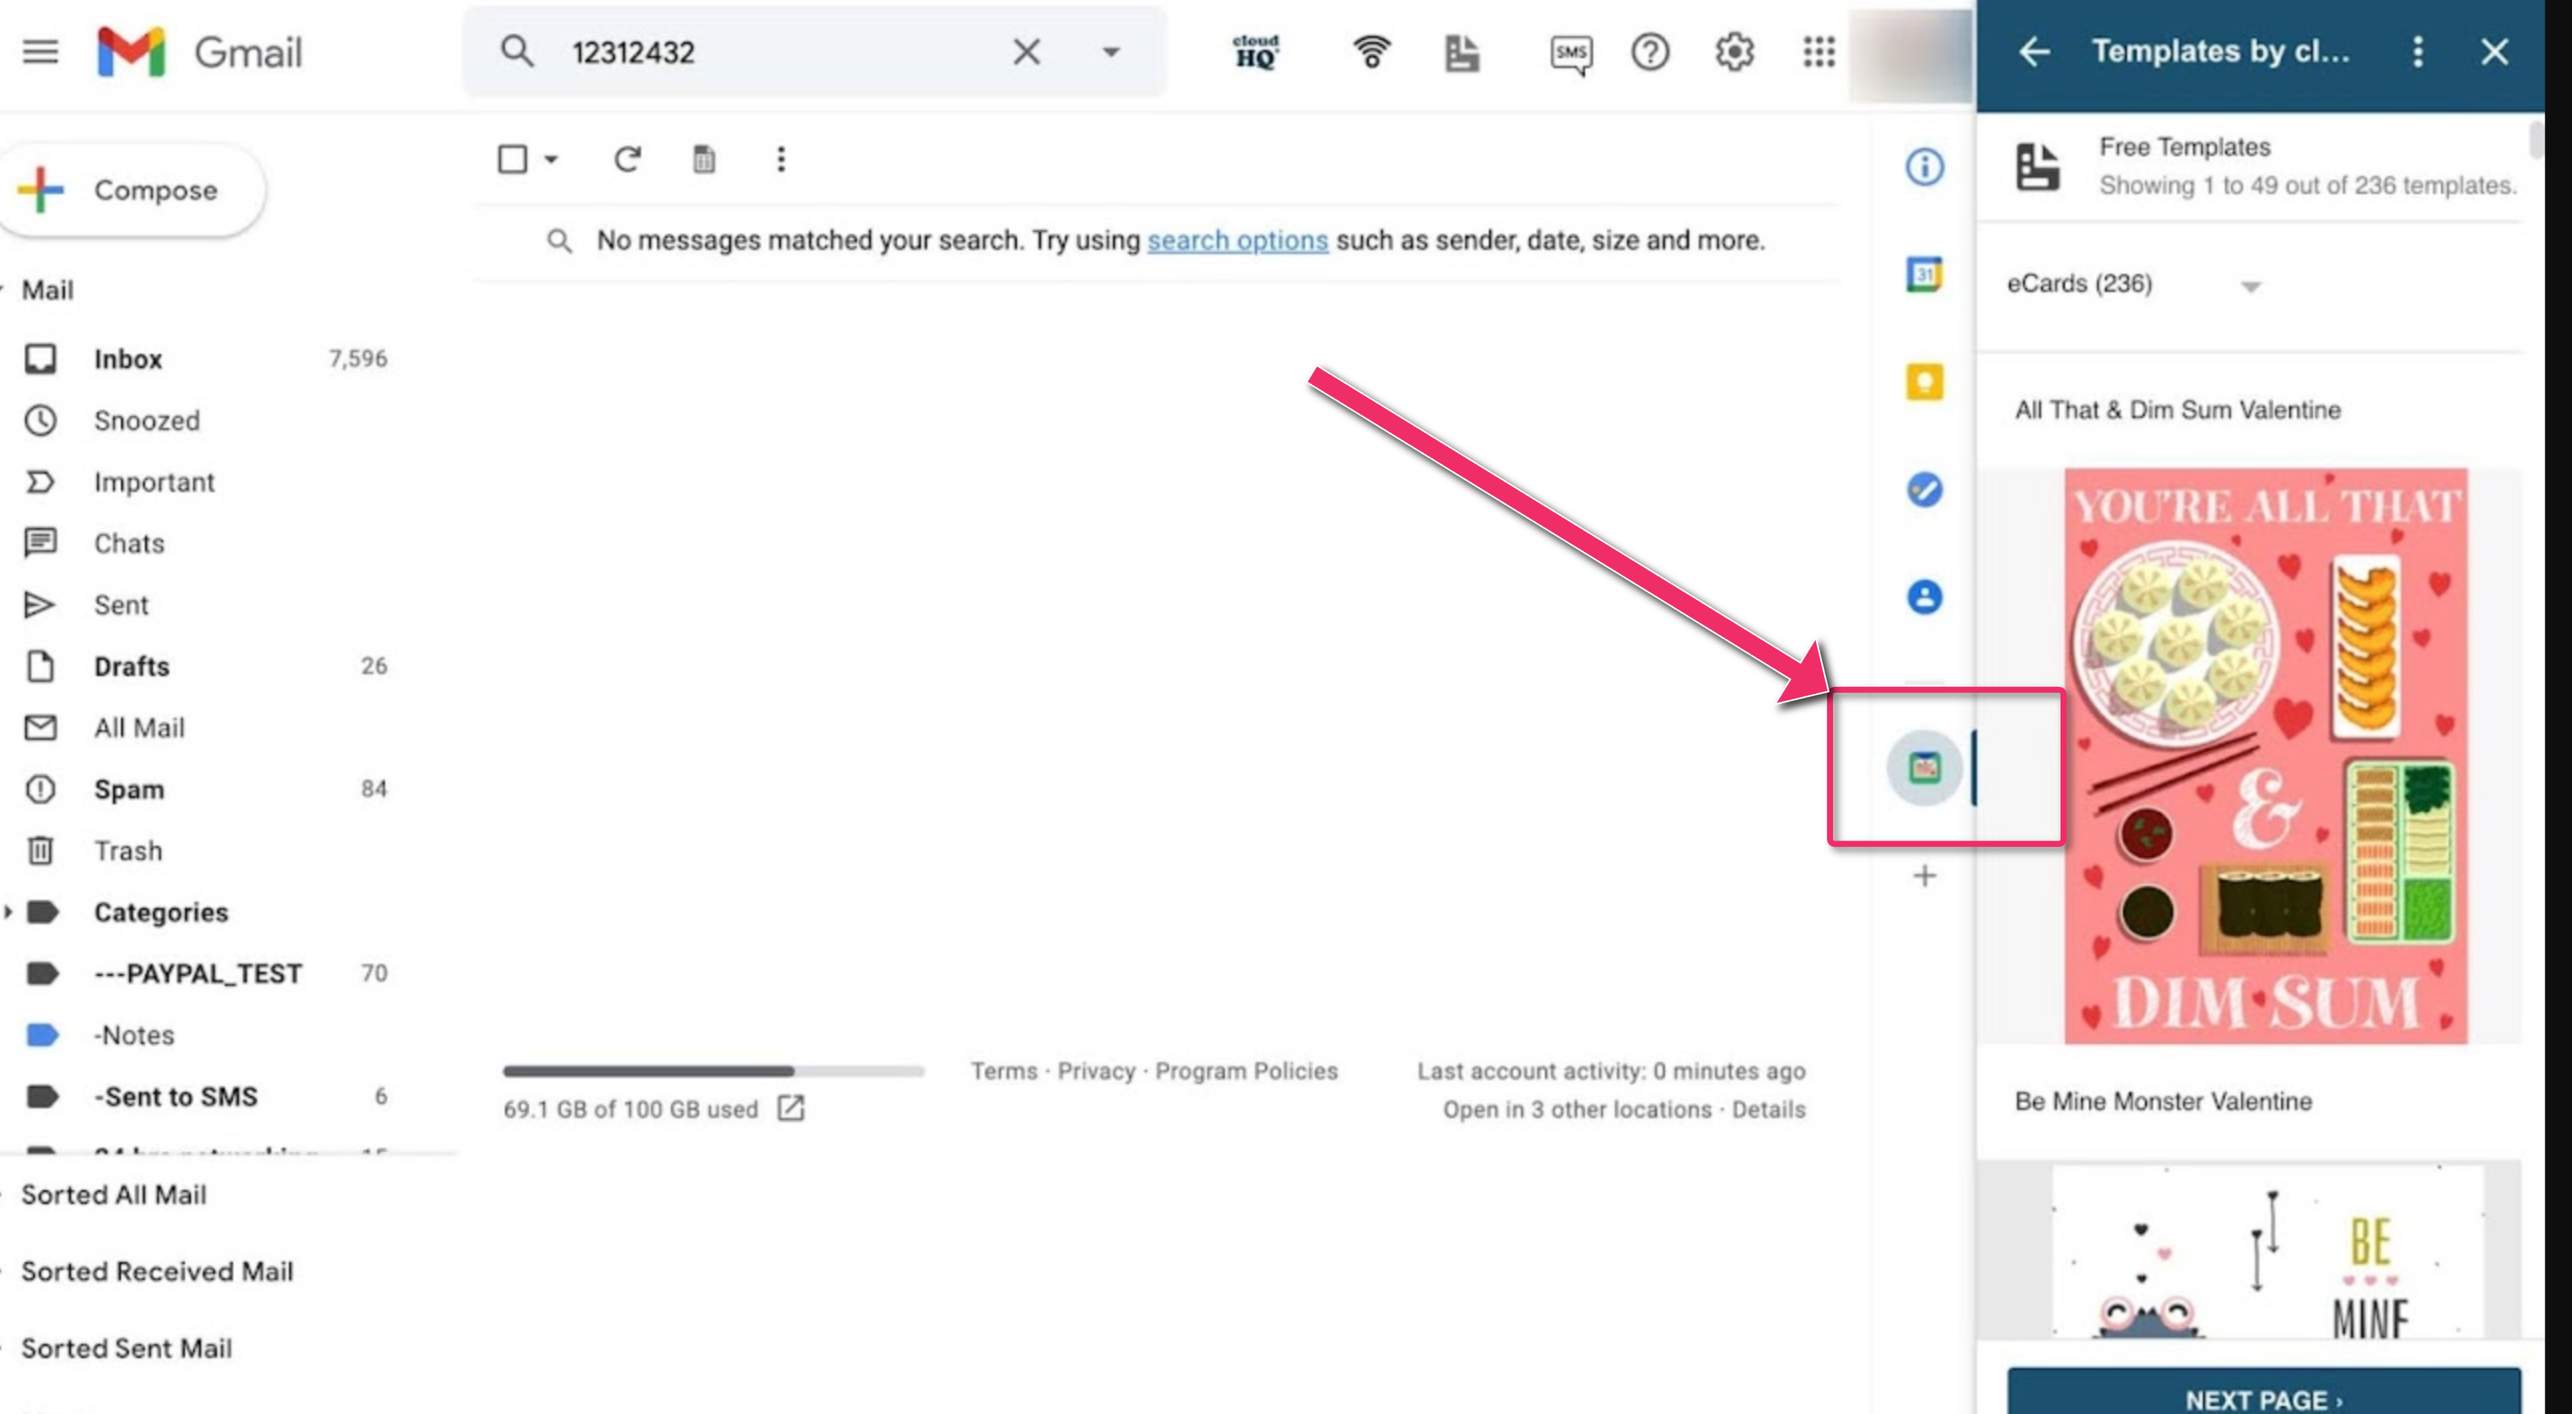Click the SMS speech bubble icon
2572x1414 pixels.
(x=1571, y=54)
